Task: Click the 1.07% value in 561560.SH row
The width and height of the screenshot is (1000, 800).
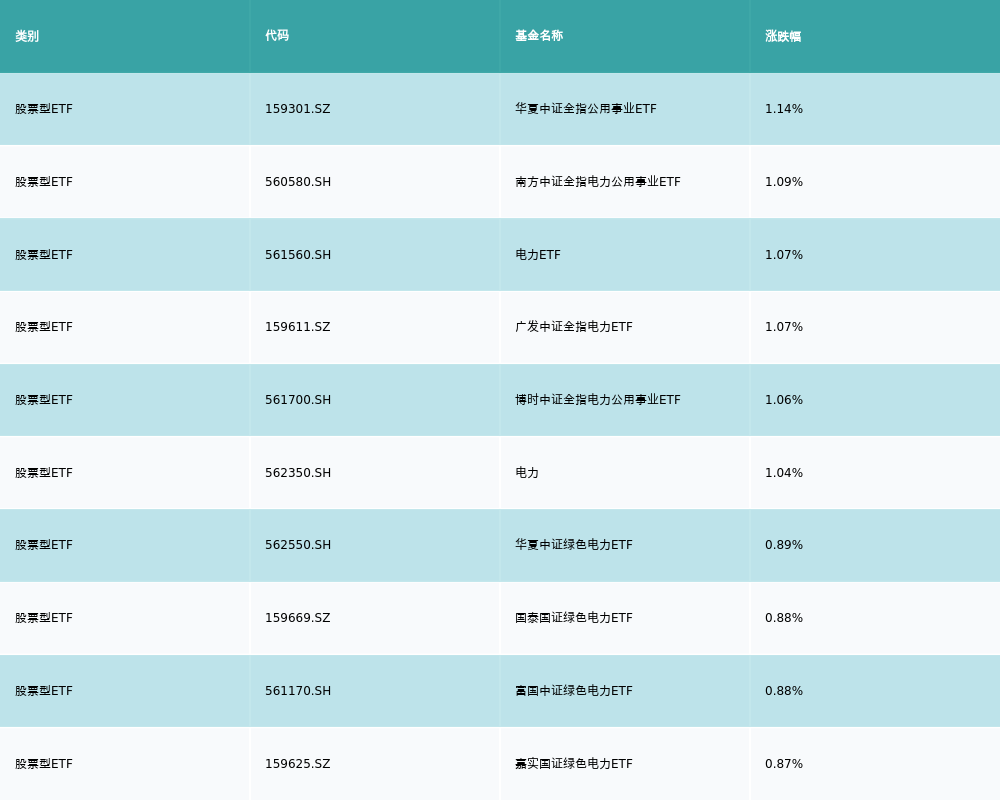Action: point(784,255)
